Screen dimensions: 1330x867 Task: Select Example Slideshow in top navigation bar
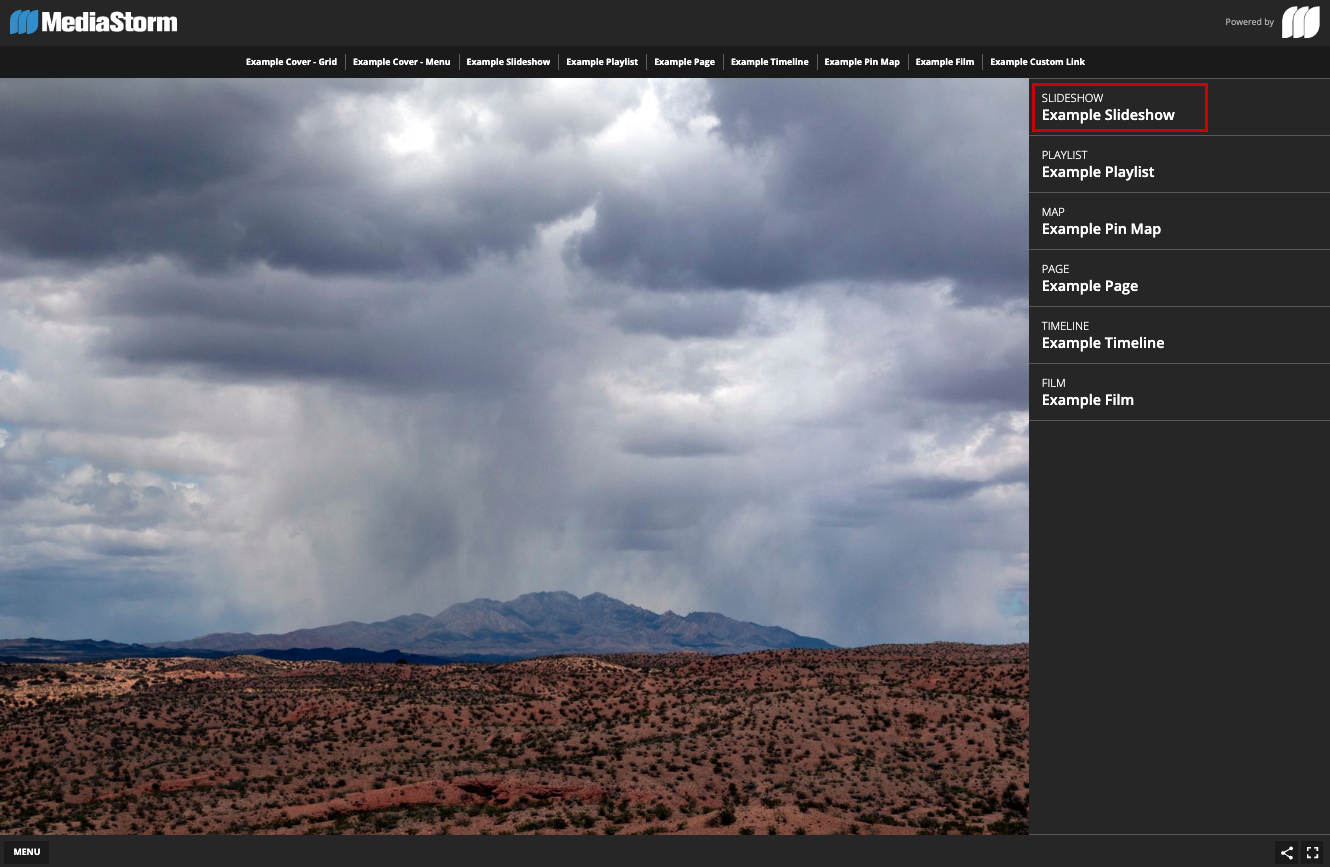coord(508,62)
